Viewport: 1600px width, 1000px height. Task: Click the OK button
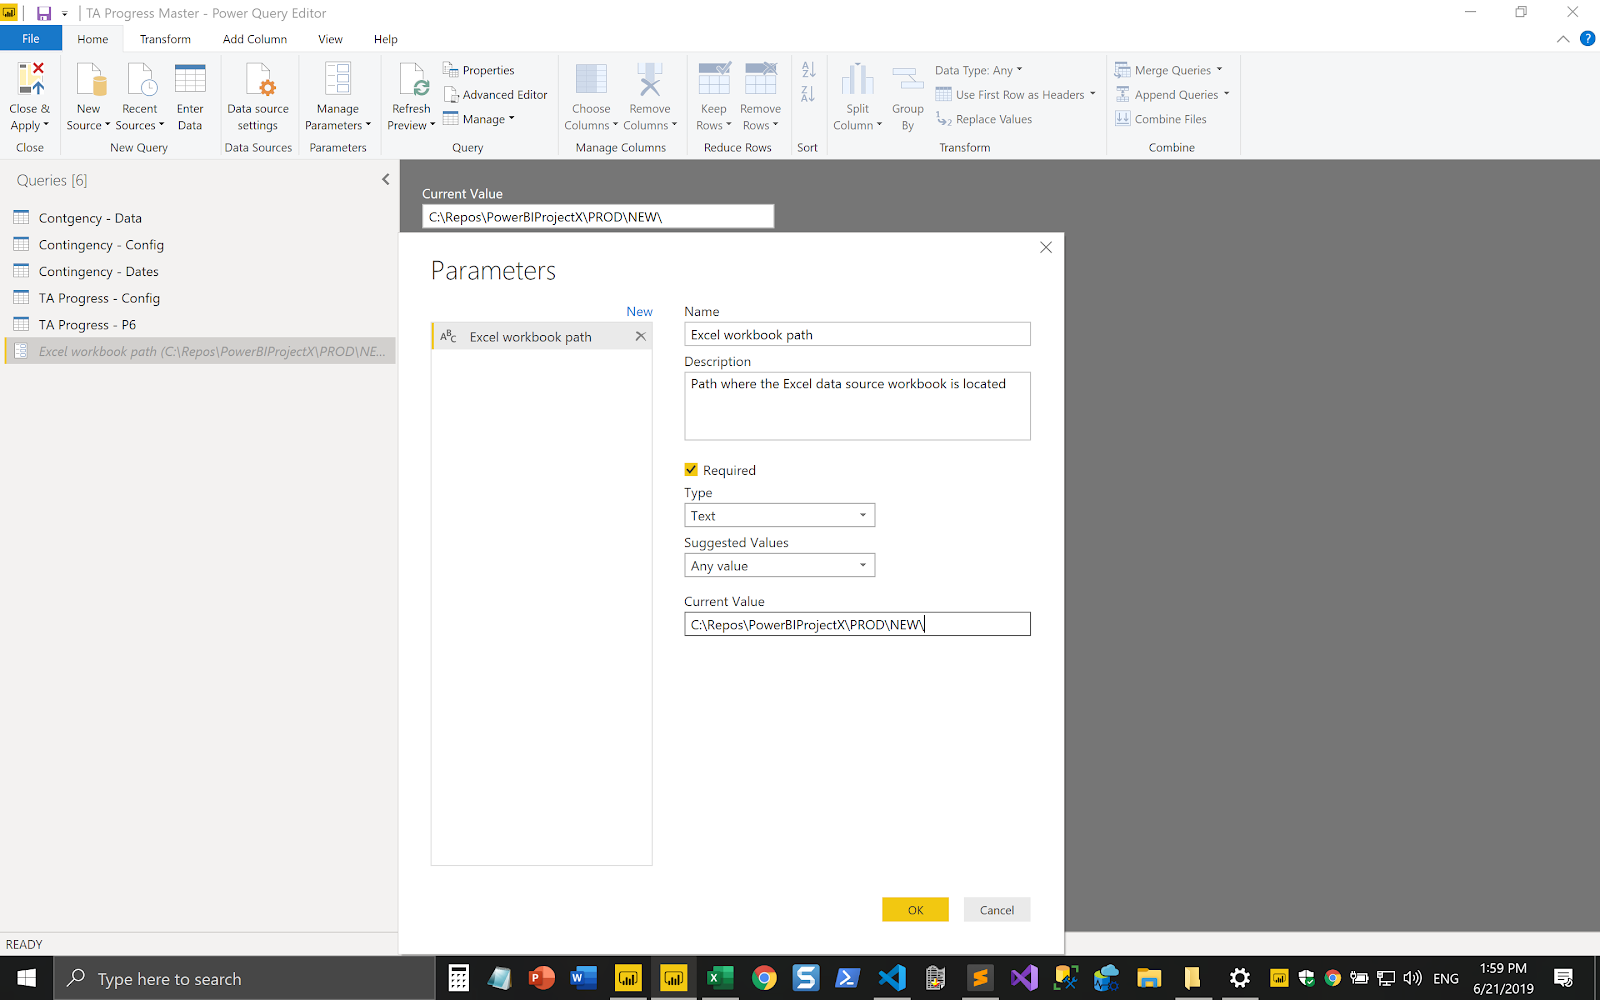[x=914, y=909]
